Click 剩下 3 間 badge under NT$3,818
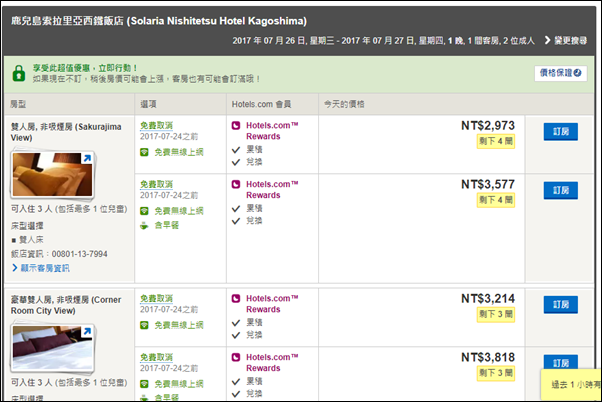602x402 pixels. tap(496, 373)
